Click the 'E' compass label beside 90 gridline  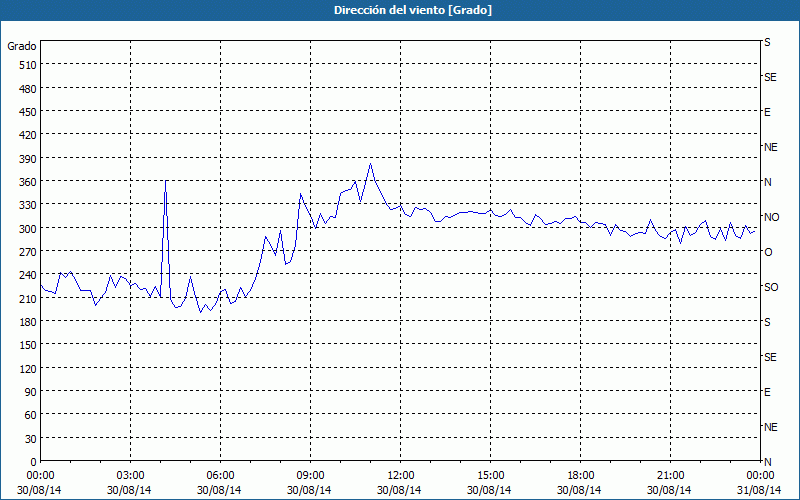(x=767, y=392)
